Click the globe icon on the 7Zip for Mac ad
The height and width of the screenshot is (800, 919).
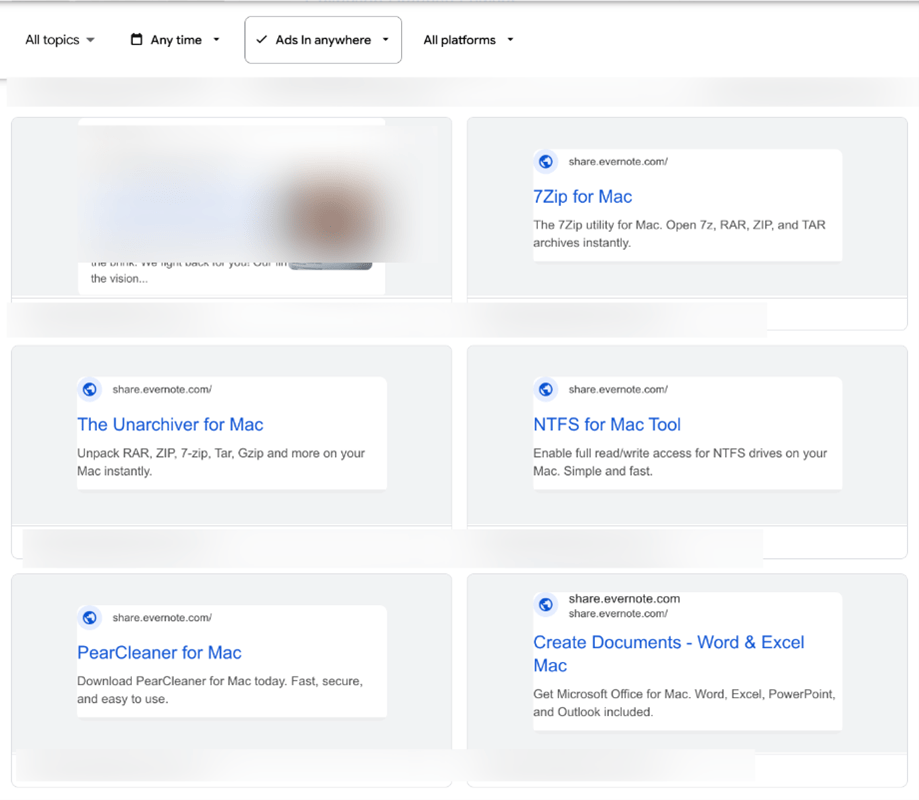coord(546,161)
